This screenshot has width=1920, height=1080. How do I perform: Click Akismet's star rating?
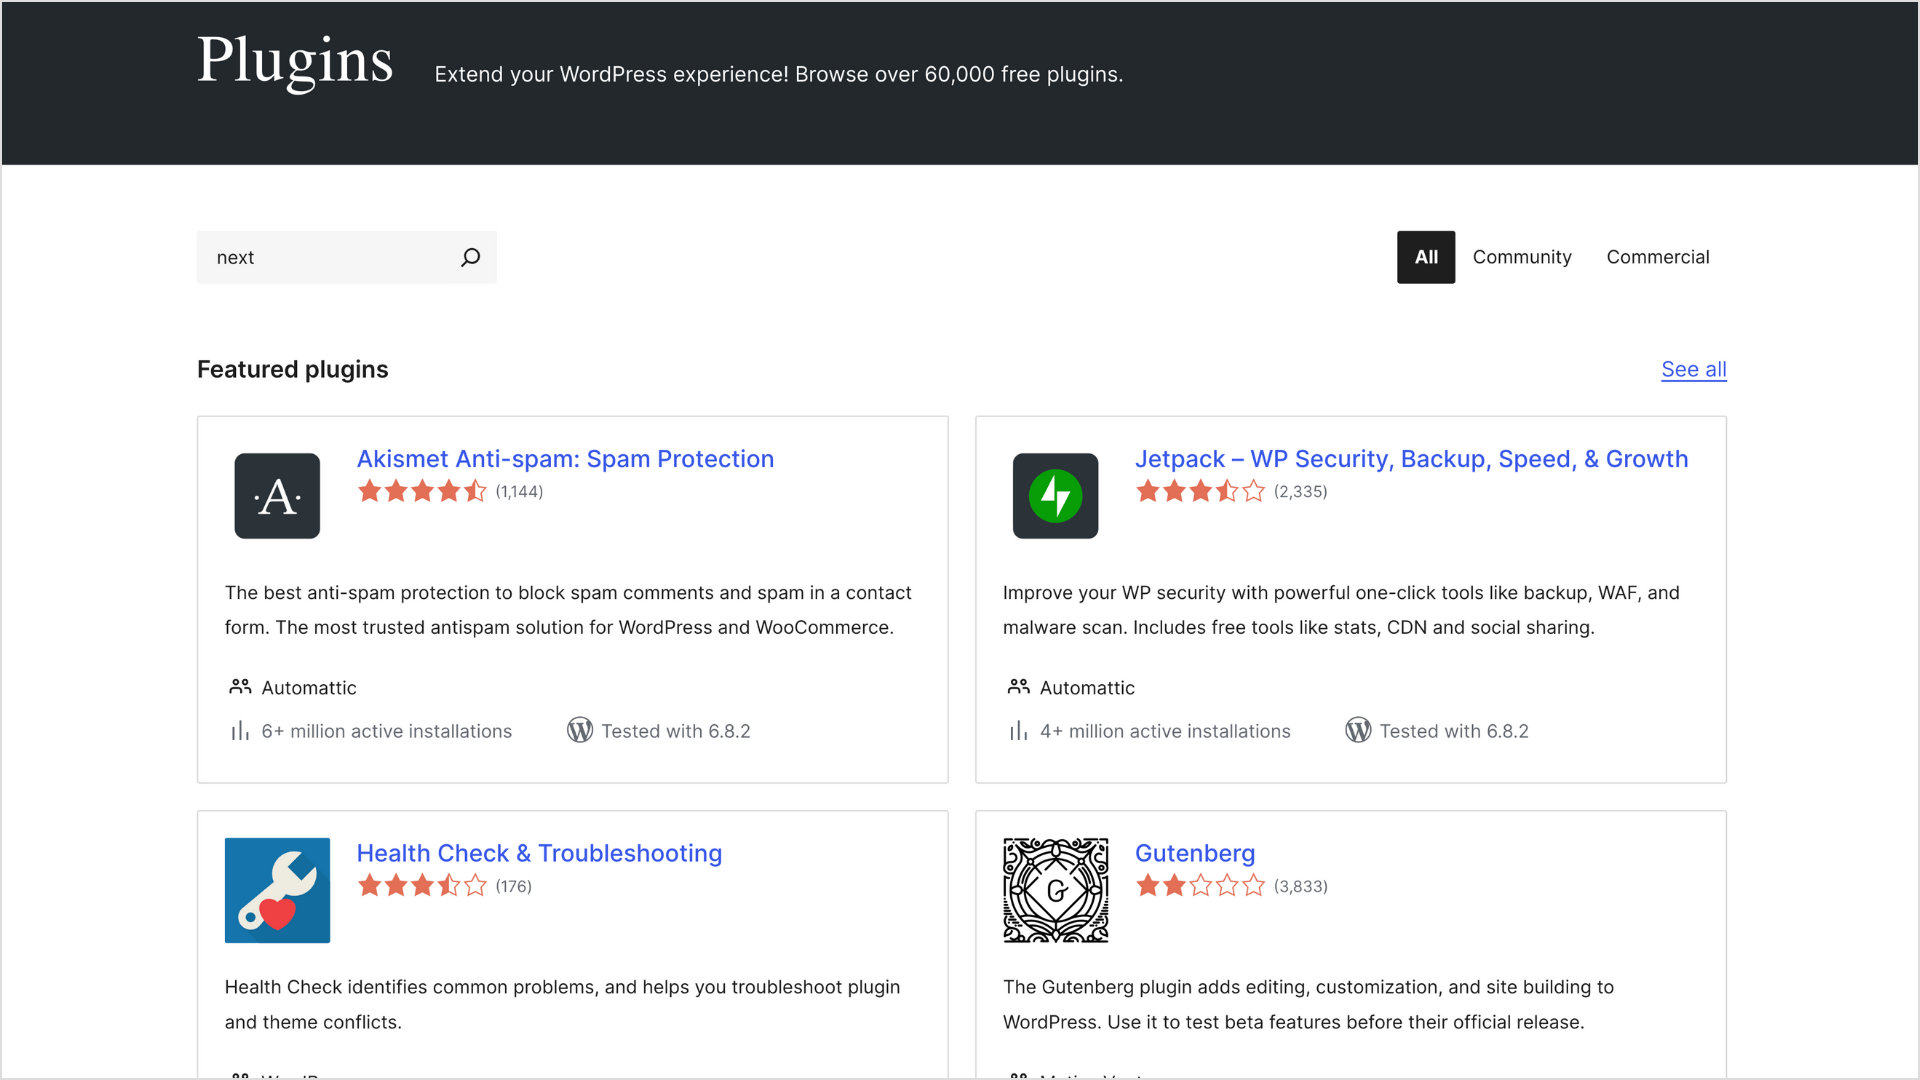(x=422, y=491)
